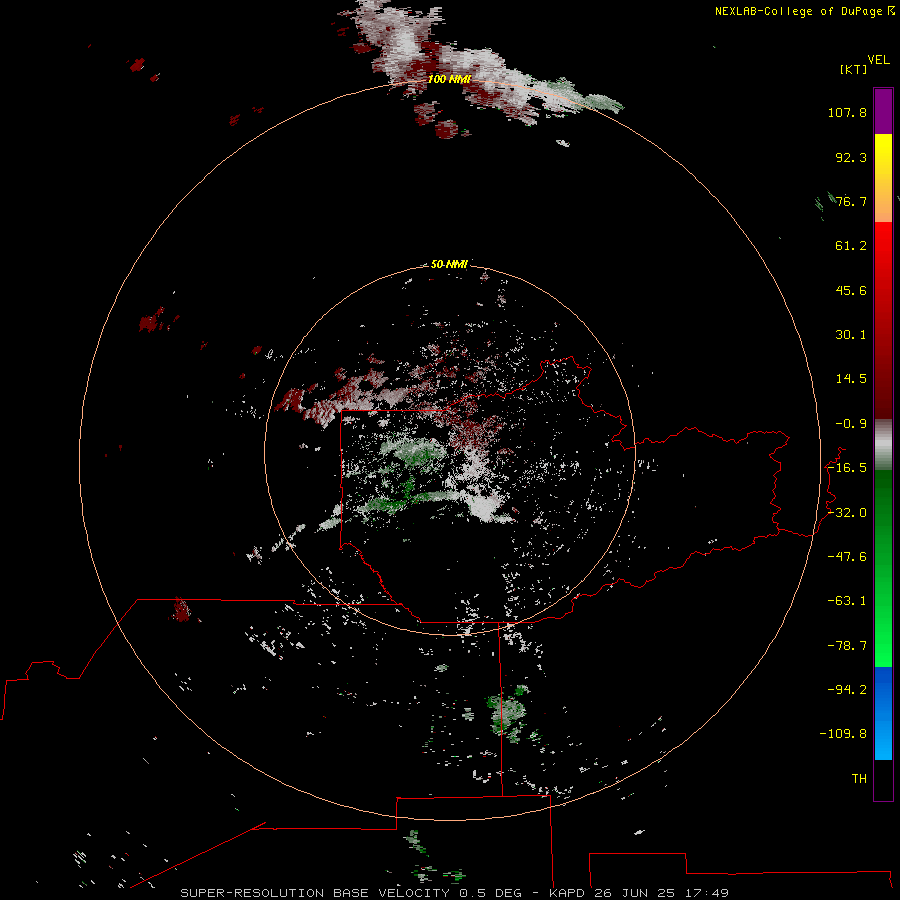Image resolution: width=900 pixels, height=900 pixels.
Task: Click the blue segment of the color bar
Action: [x=883, y=713]
